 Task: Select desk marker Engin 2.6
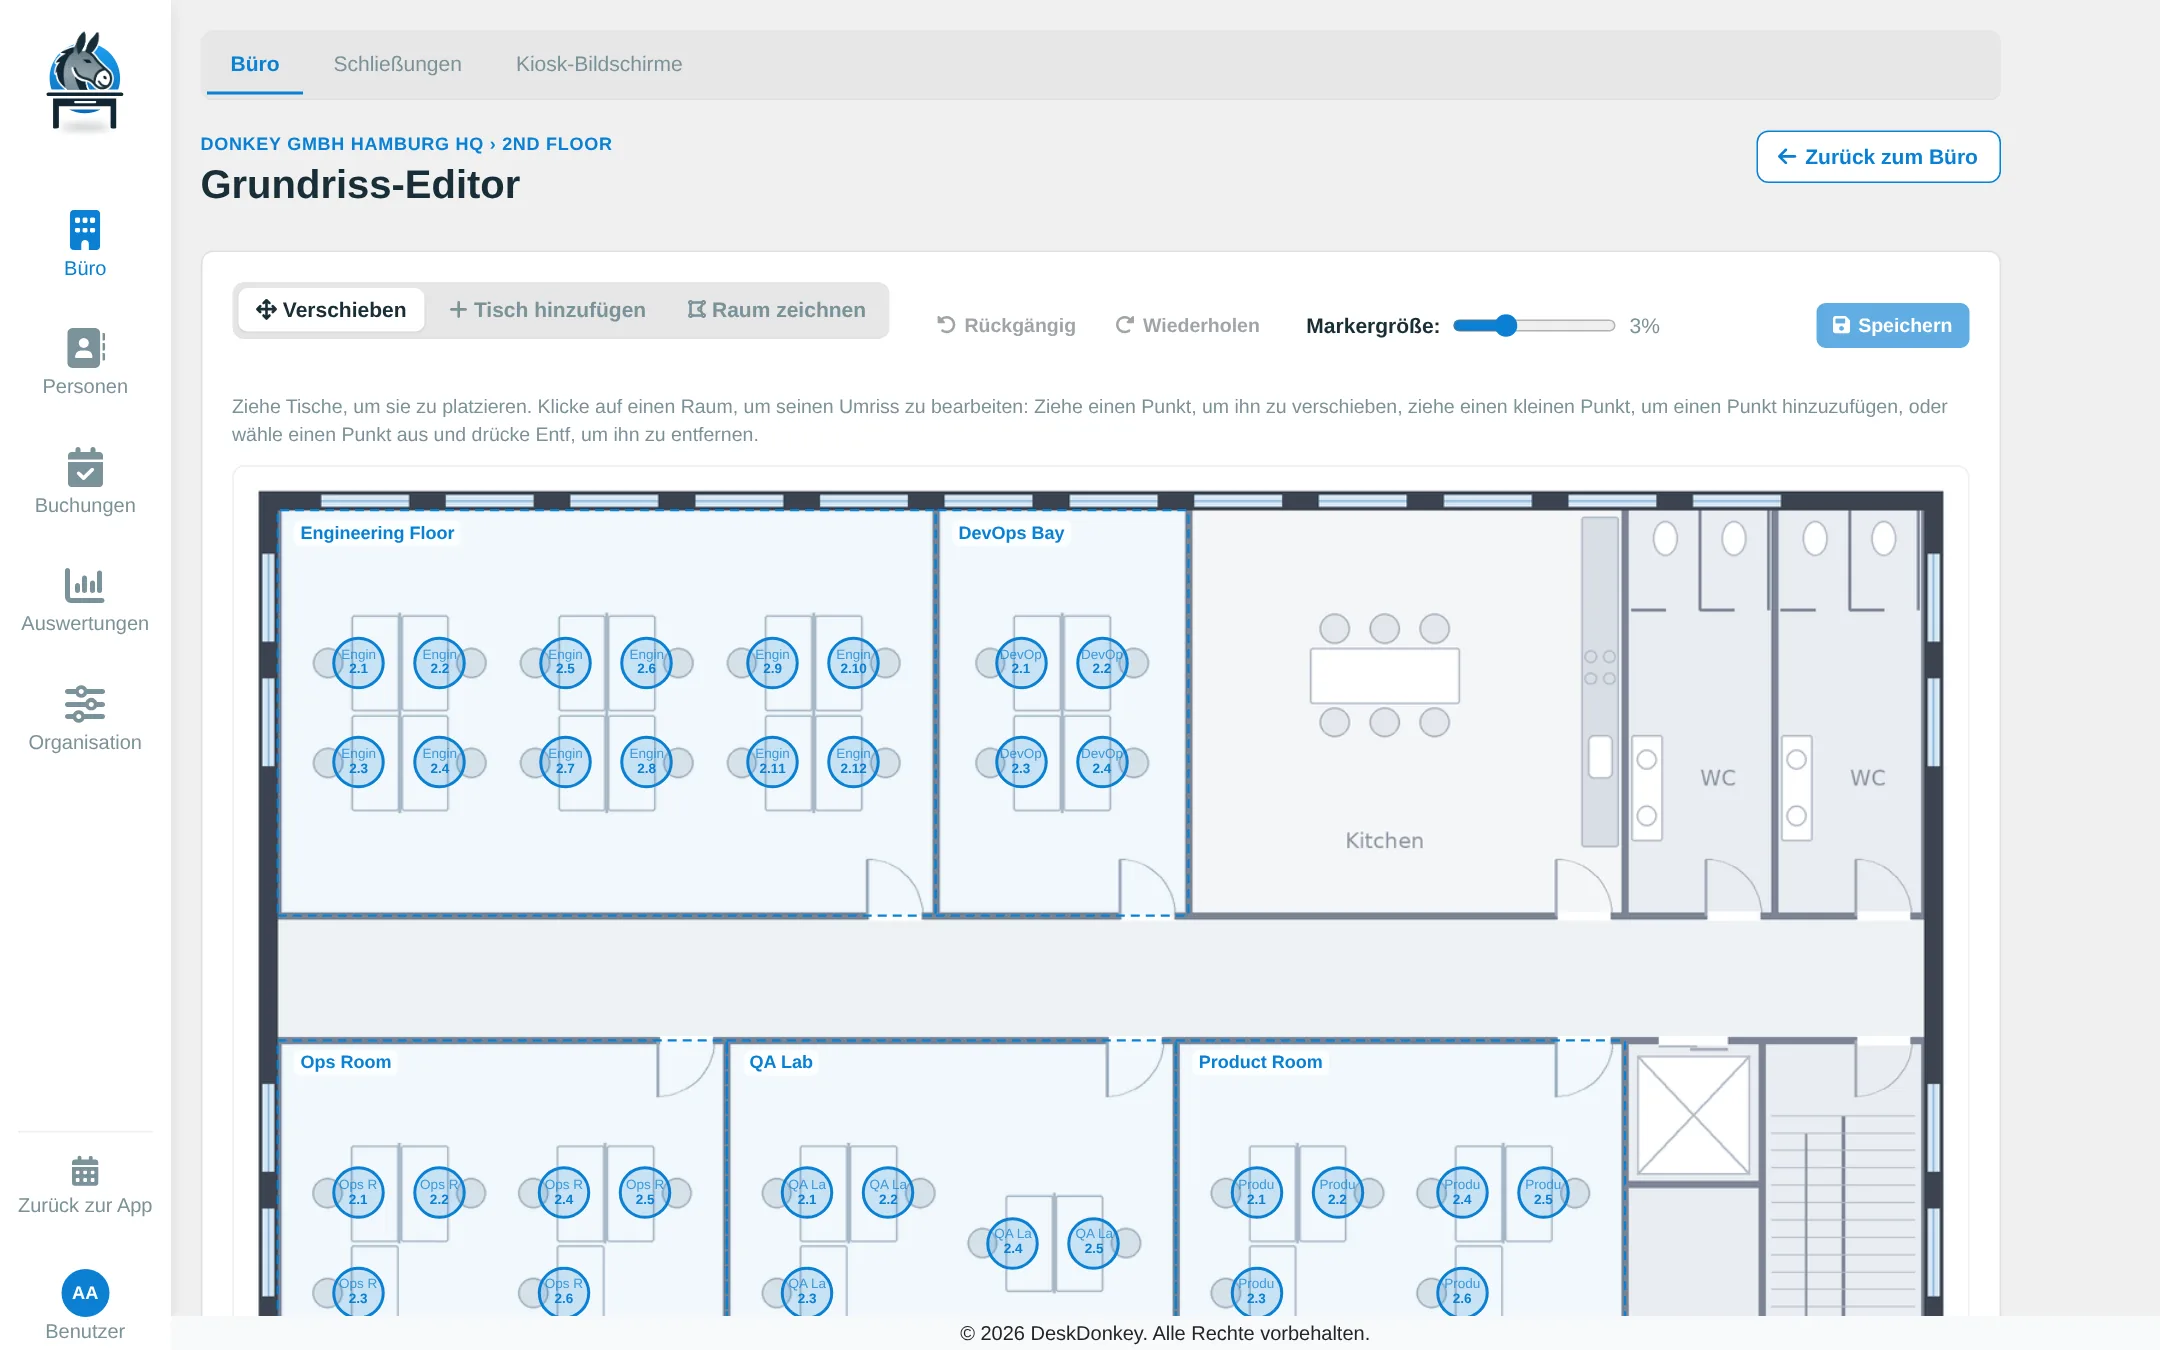(646, 662)
